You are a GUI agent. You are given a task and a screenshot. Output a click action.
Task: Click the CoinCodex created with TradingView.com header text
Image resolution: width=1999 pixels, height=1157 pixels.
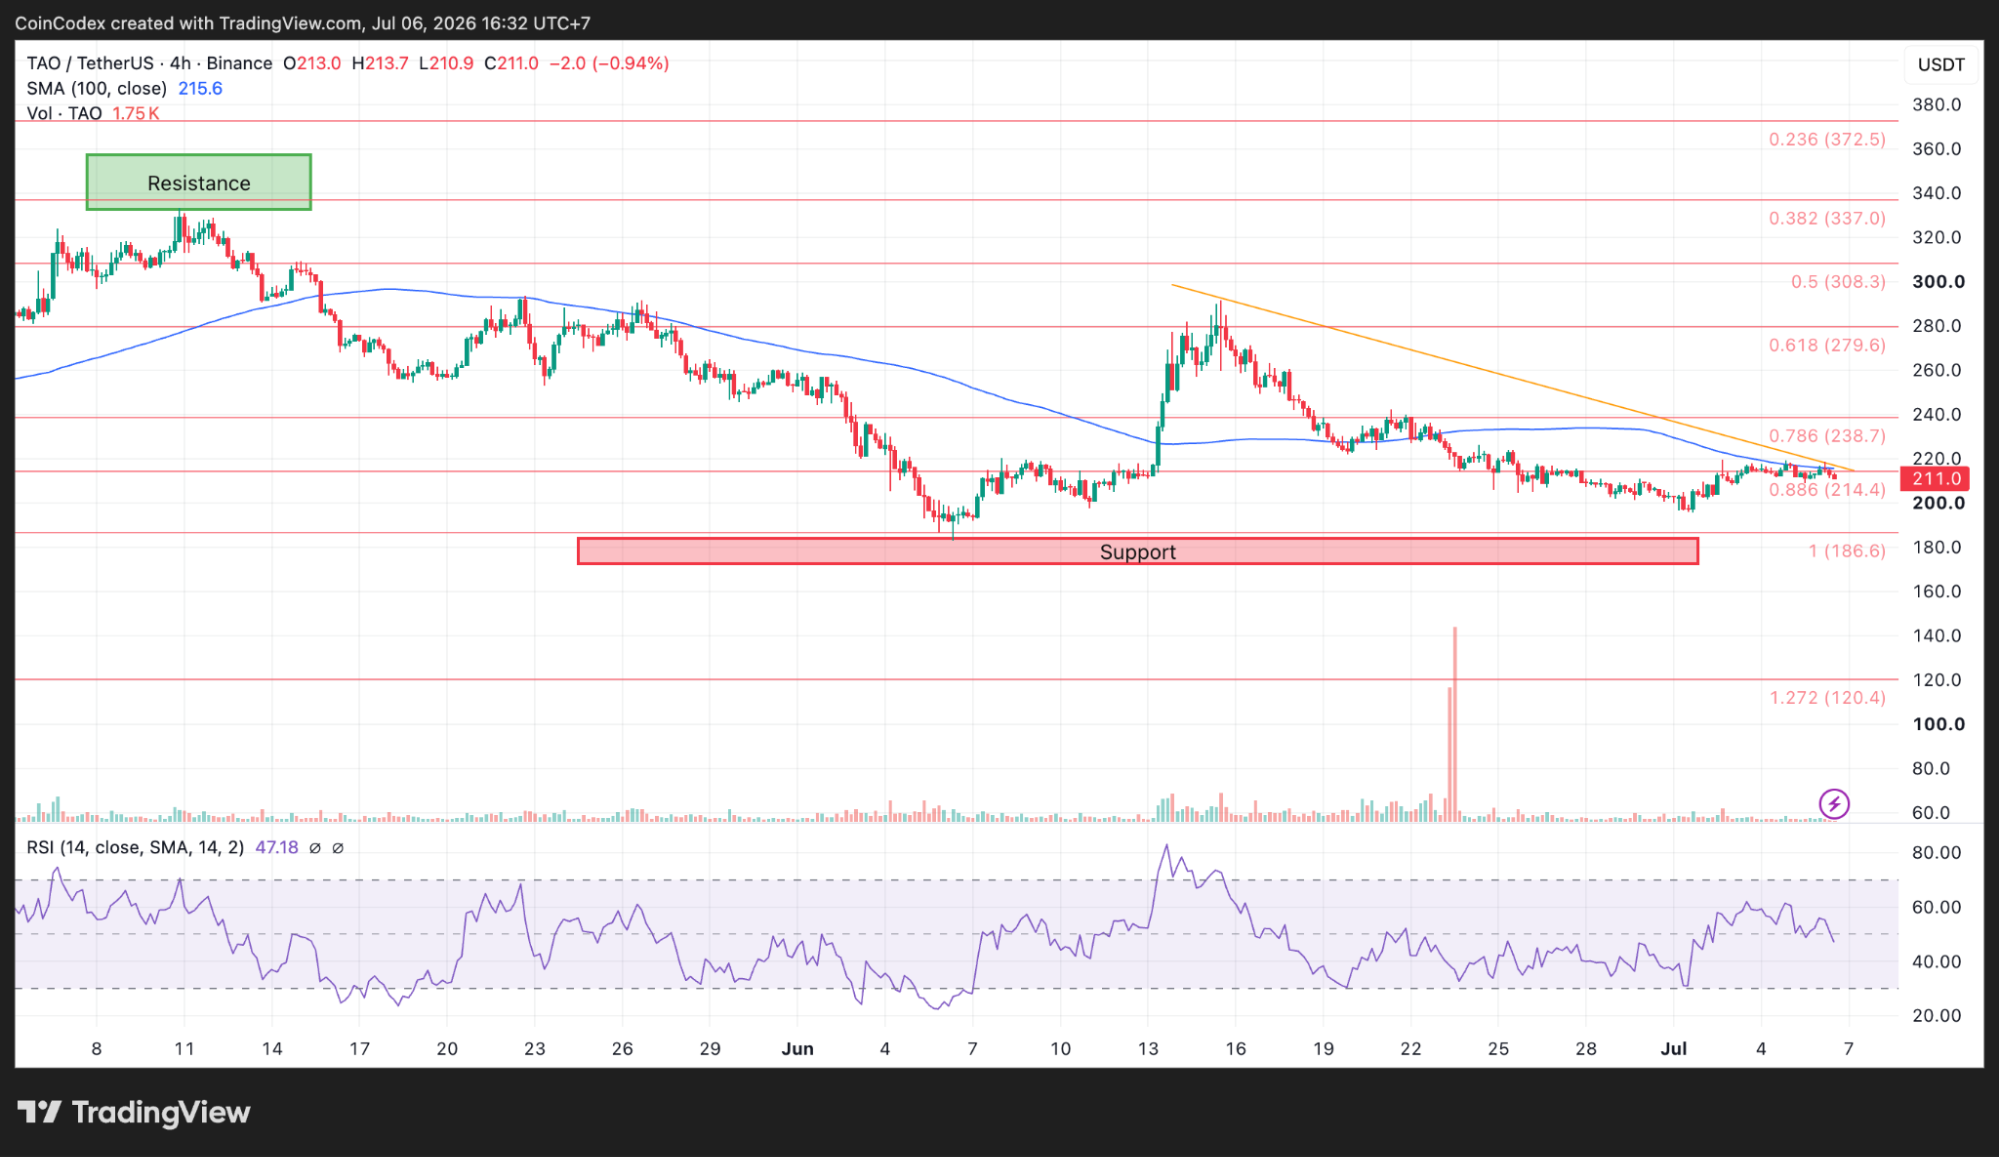point(302,22)
